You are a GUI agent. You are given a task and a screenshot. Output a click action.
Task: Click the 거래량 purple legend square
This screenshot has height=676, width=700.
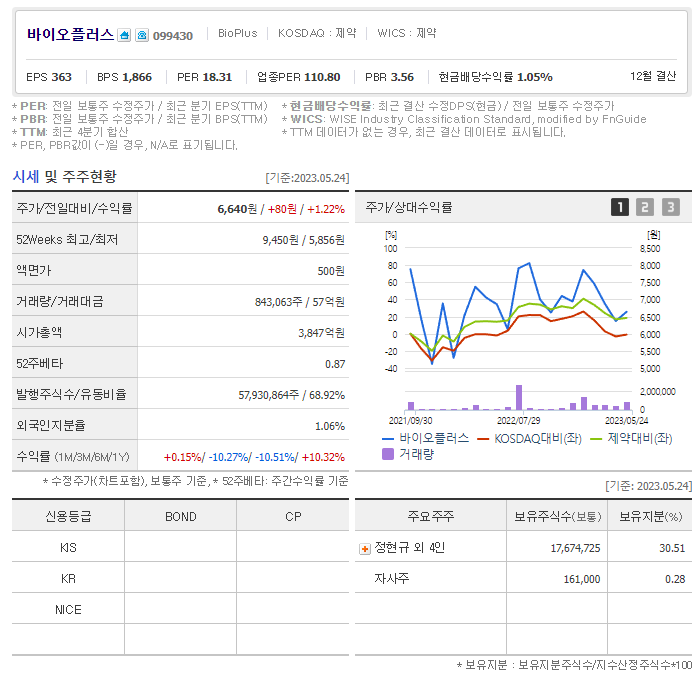[388, 454]
